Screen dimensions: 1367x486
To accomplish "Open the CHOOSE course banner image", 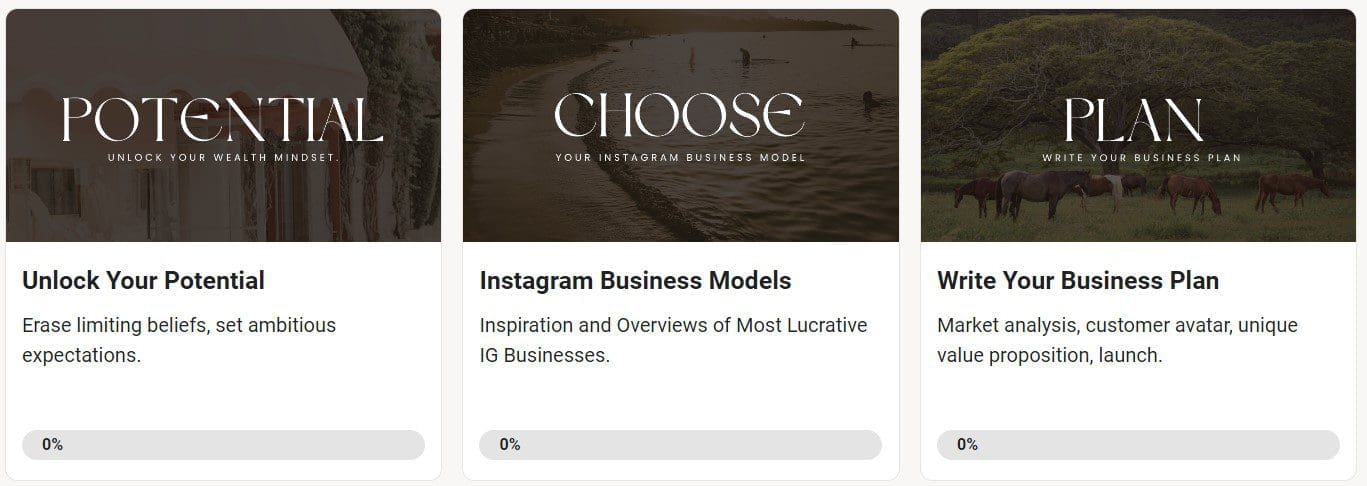I will [x=680, y=125].
